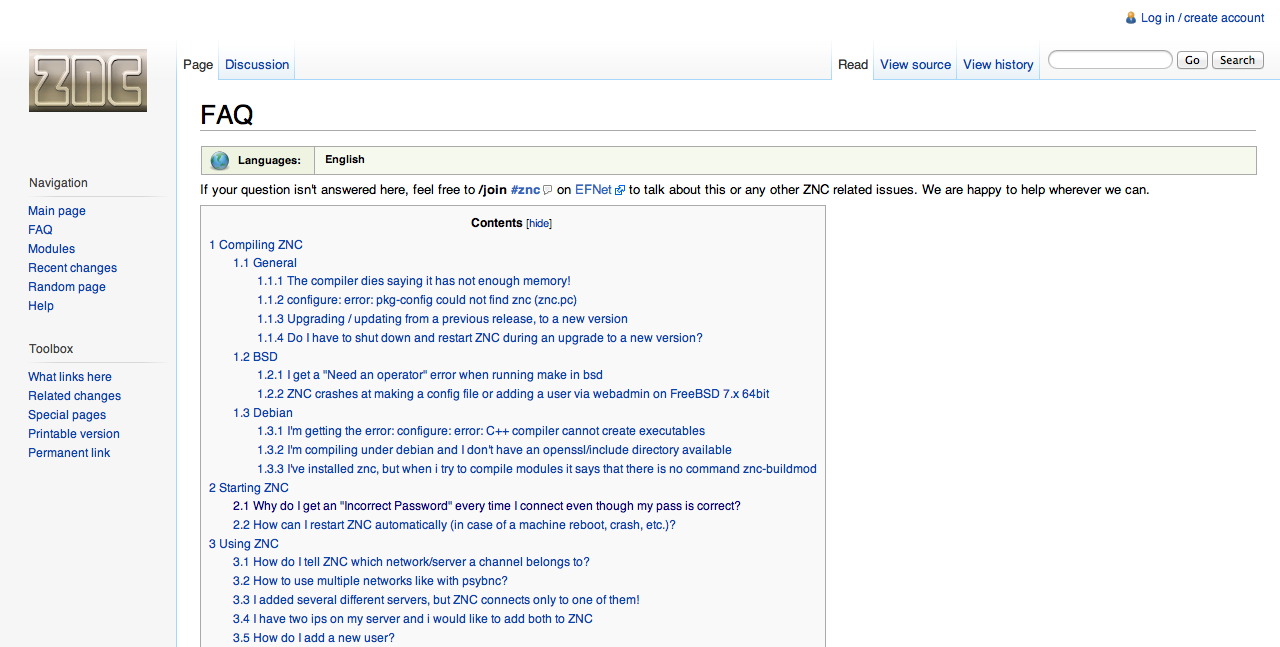Viewport: 1280px width, 647px height.
Task: Focus the wiki search input field
Action: 1110,60
